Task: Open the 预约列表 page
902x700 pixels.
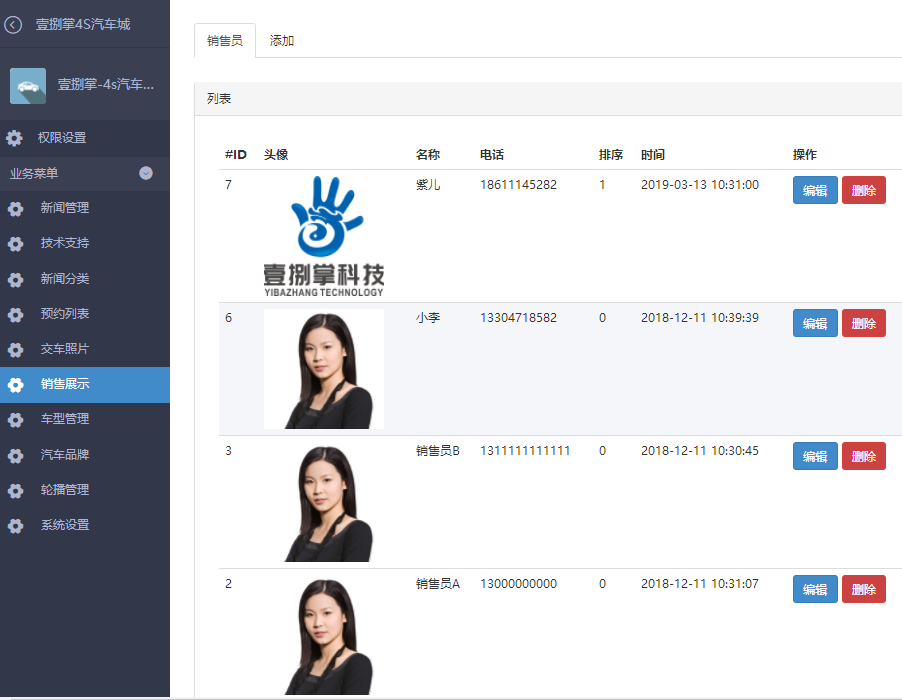Action: (x=85, y=314)
